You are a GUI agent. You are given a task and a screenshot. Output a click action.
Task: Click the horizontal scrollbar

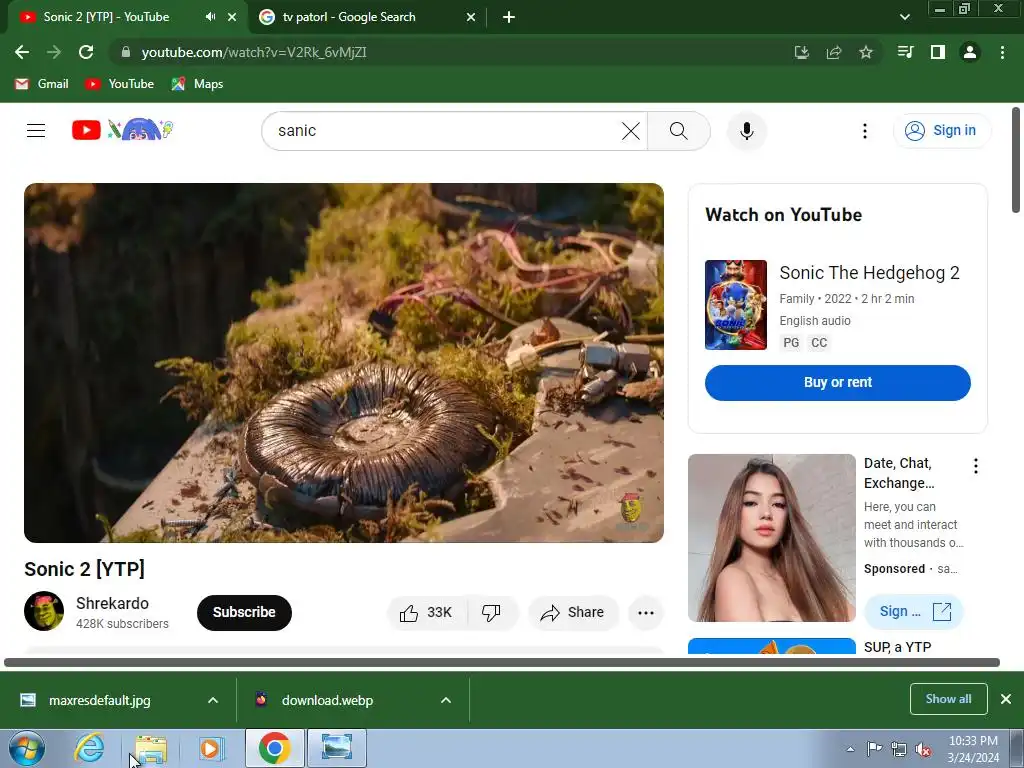pos(502,662)
